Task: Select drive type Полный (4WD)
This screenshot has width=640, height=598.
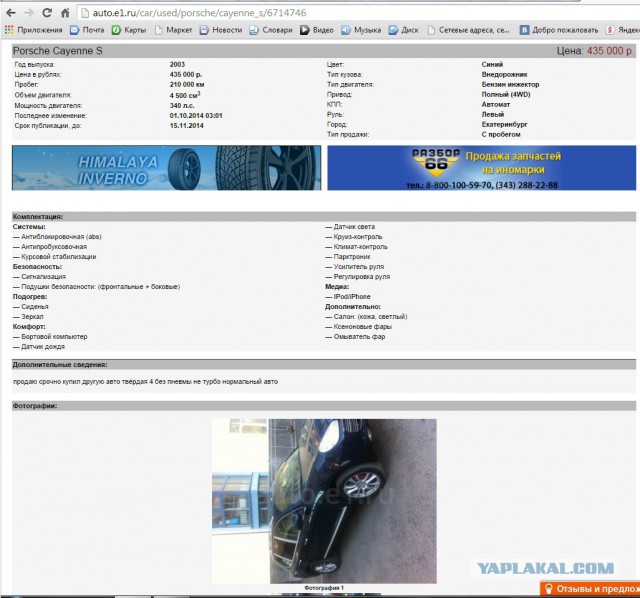Action: click(x=506, y=94)
